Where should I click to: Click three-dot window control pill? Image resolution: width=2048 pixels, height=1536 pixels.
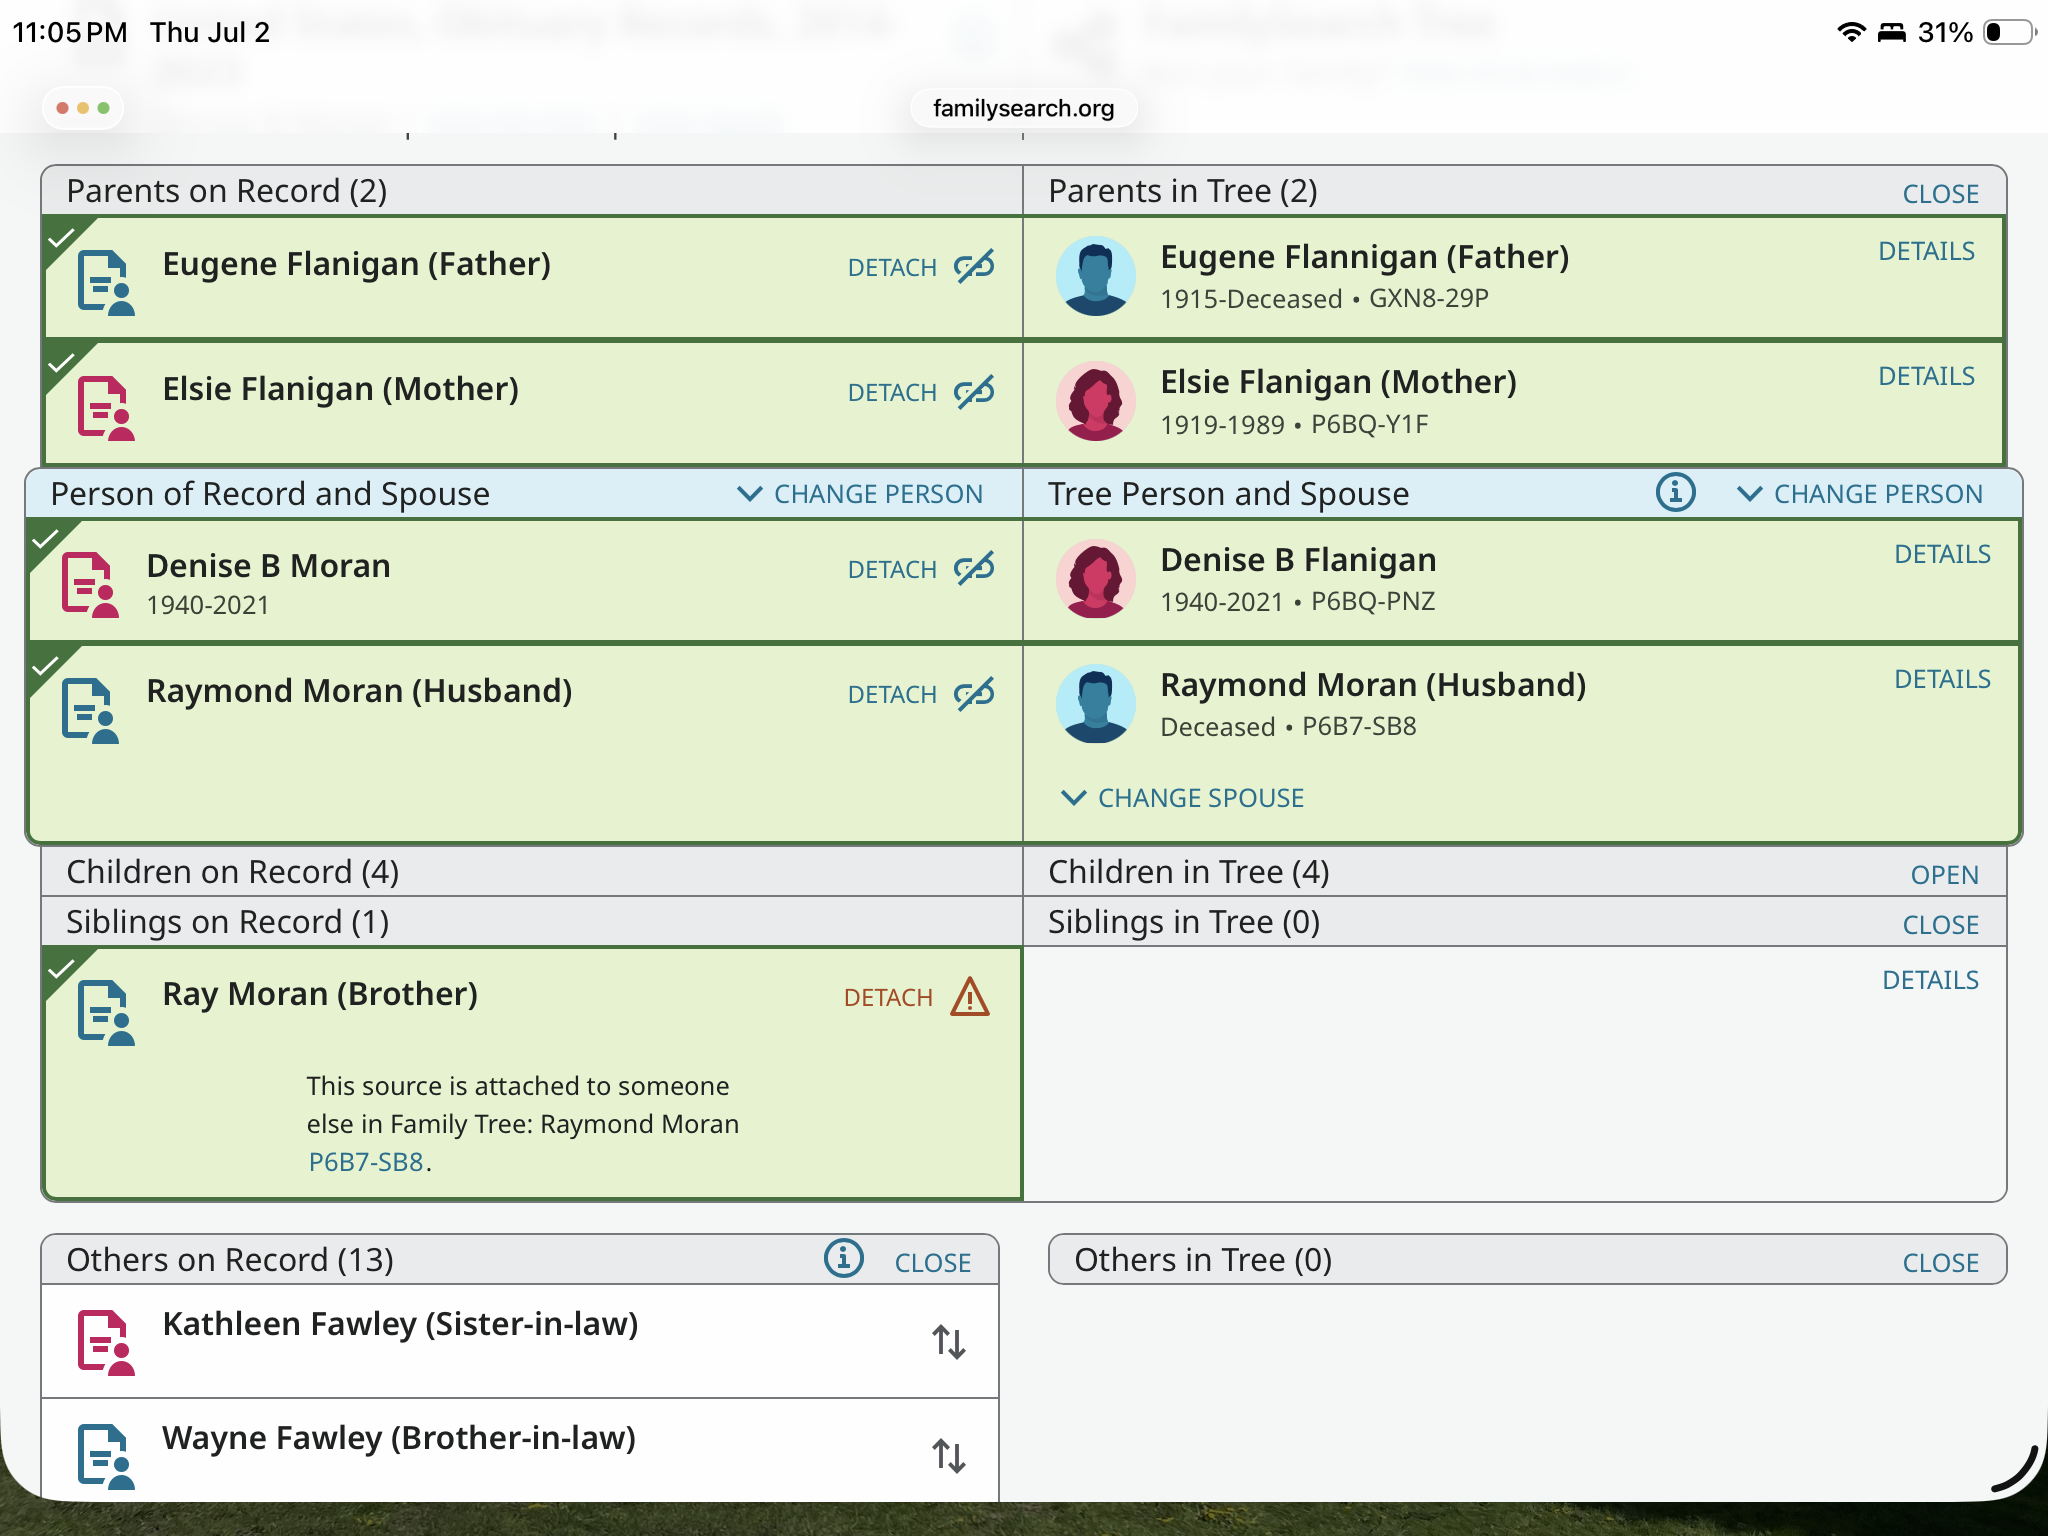pos(83,108)
